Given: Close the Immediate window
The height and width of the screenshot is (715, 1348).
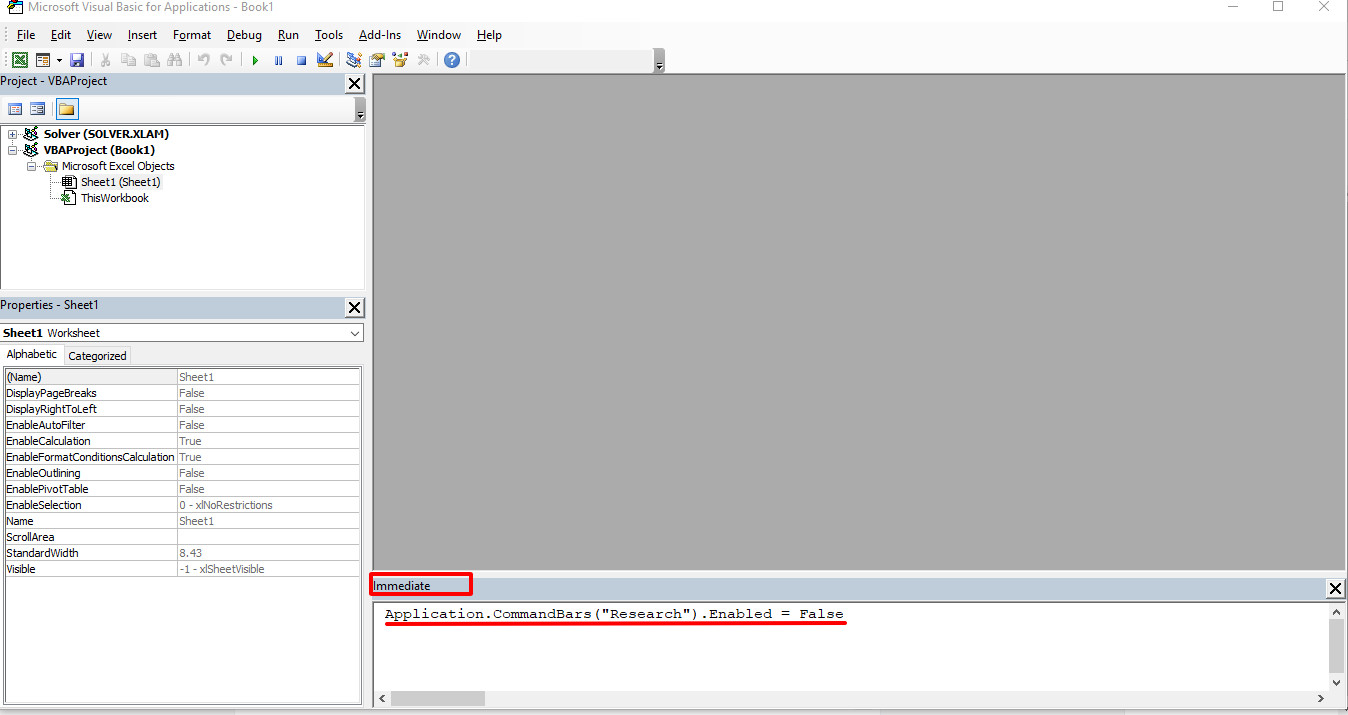Looking at the screenshot, I should (1335, 588).
